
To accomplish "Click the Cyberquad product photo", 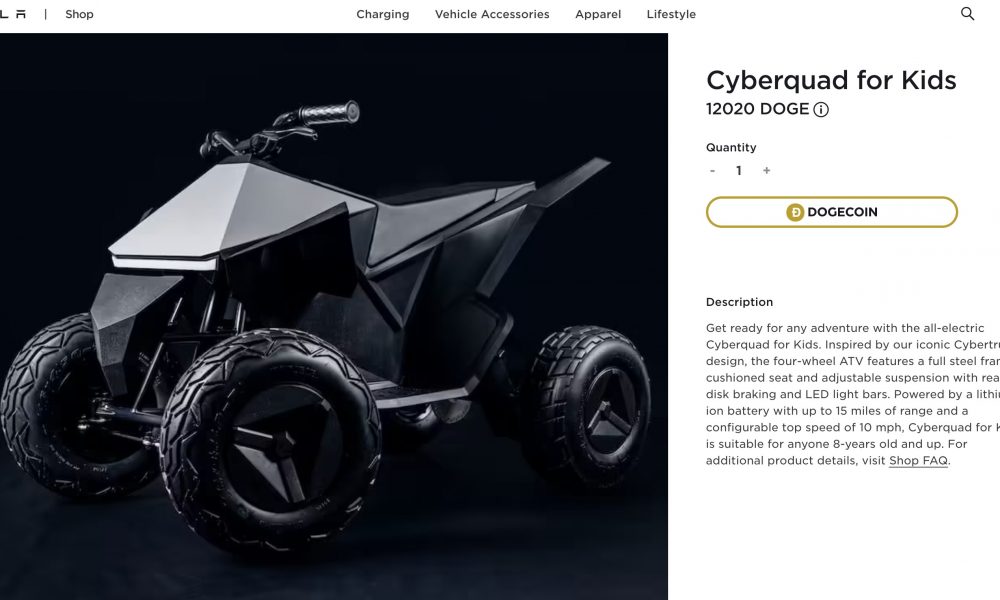I will click(334, 316).
